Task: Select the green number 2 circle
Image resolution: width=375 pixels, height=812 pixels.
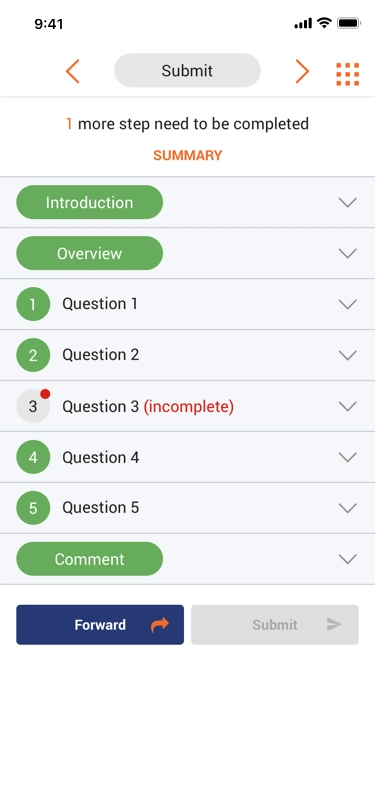Action: point(33,355)
